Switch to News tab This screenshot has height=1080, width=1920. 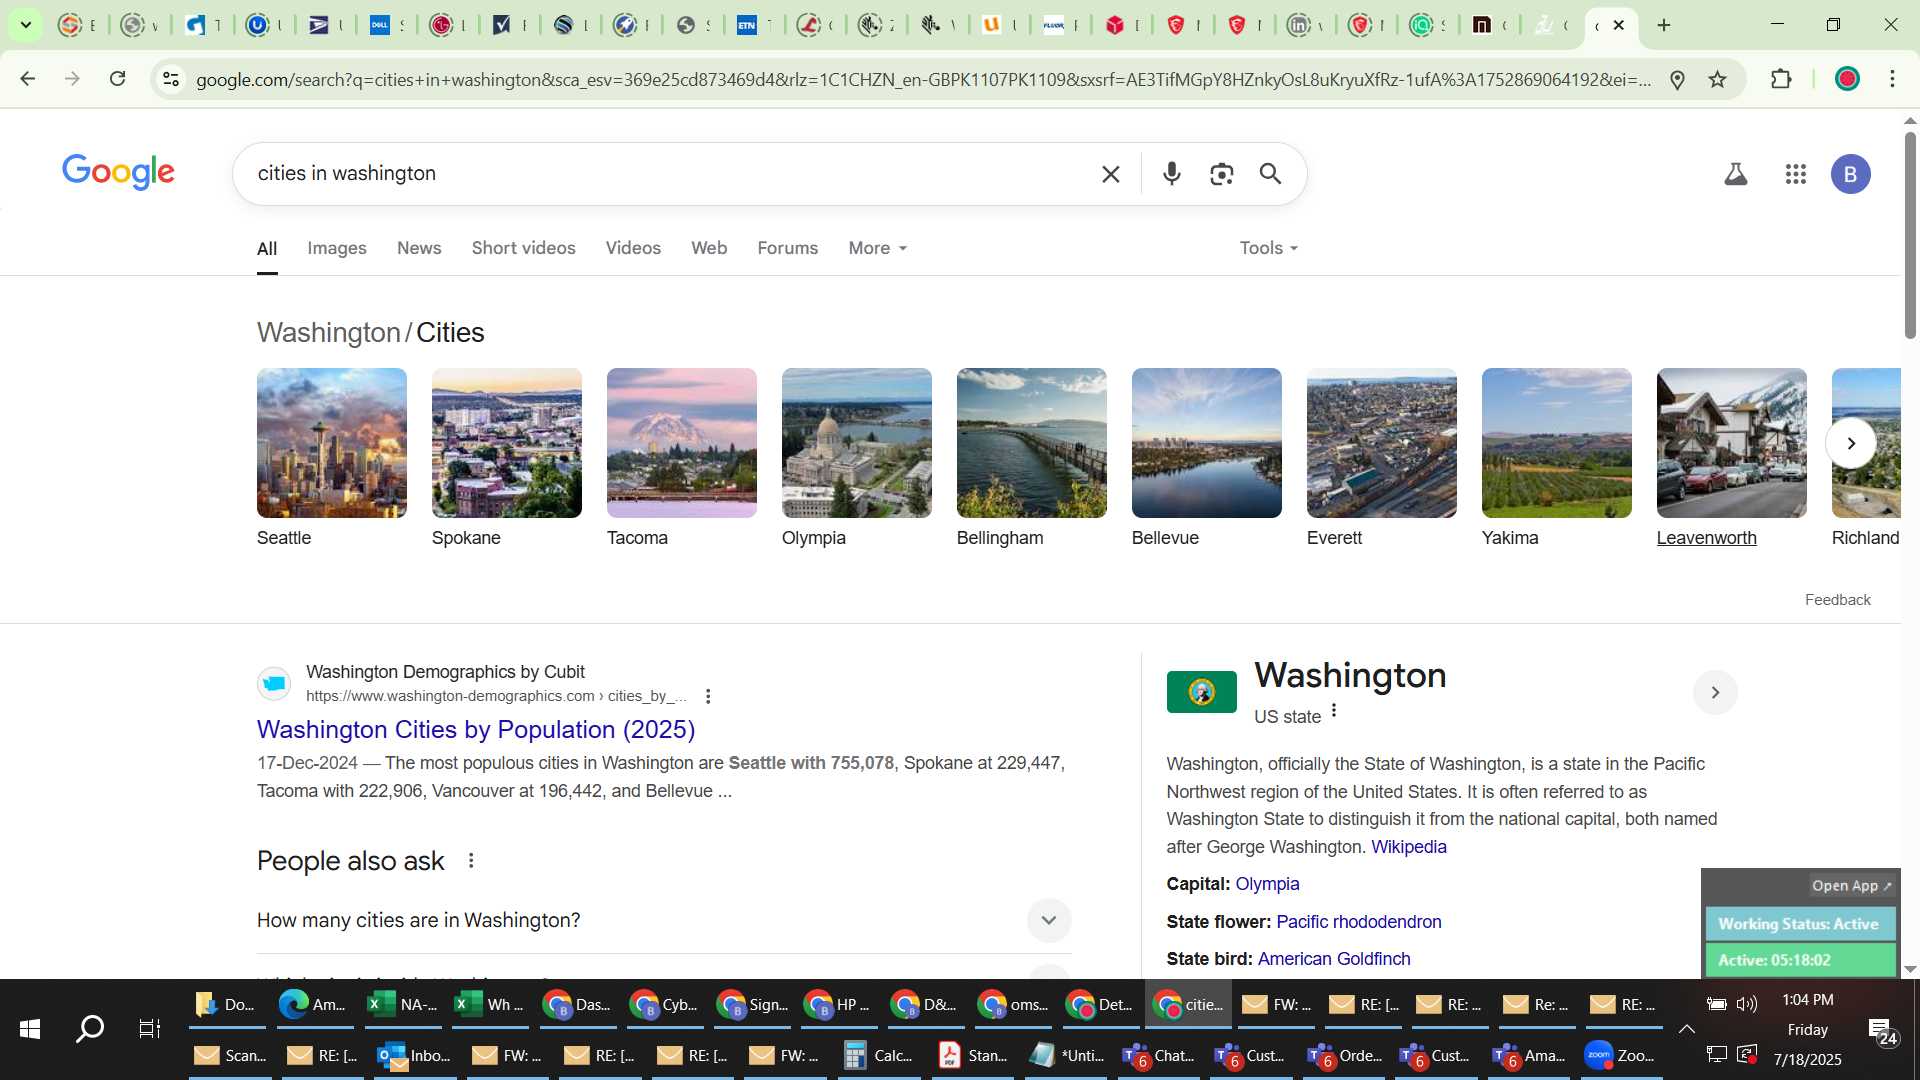(419, 248)
